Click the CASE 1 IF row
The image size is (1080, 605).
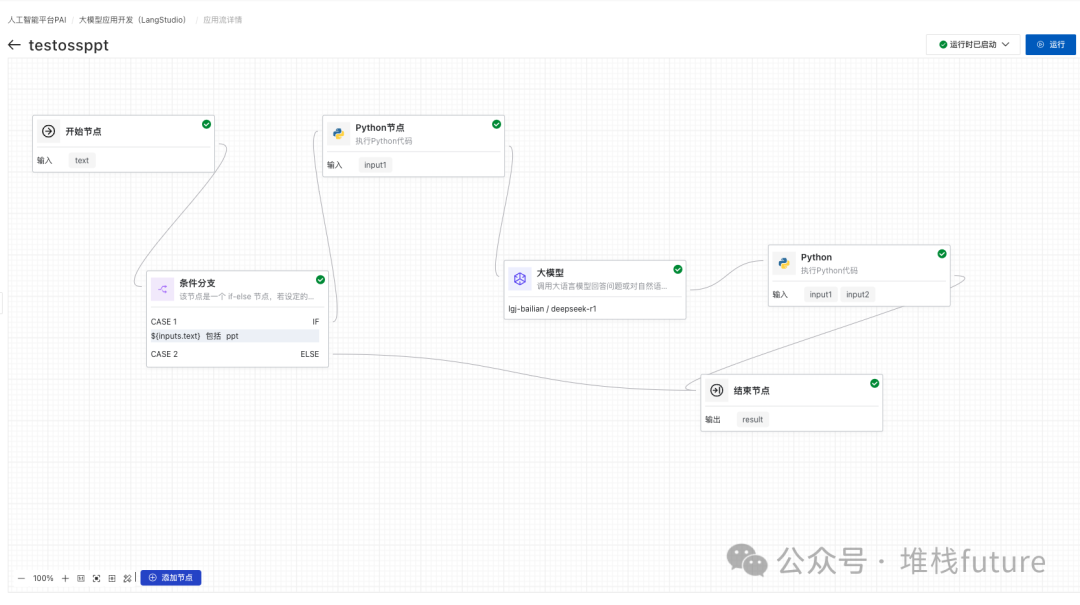(x=235, y=322)
